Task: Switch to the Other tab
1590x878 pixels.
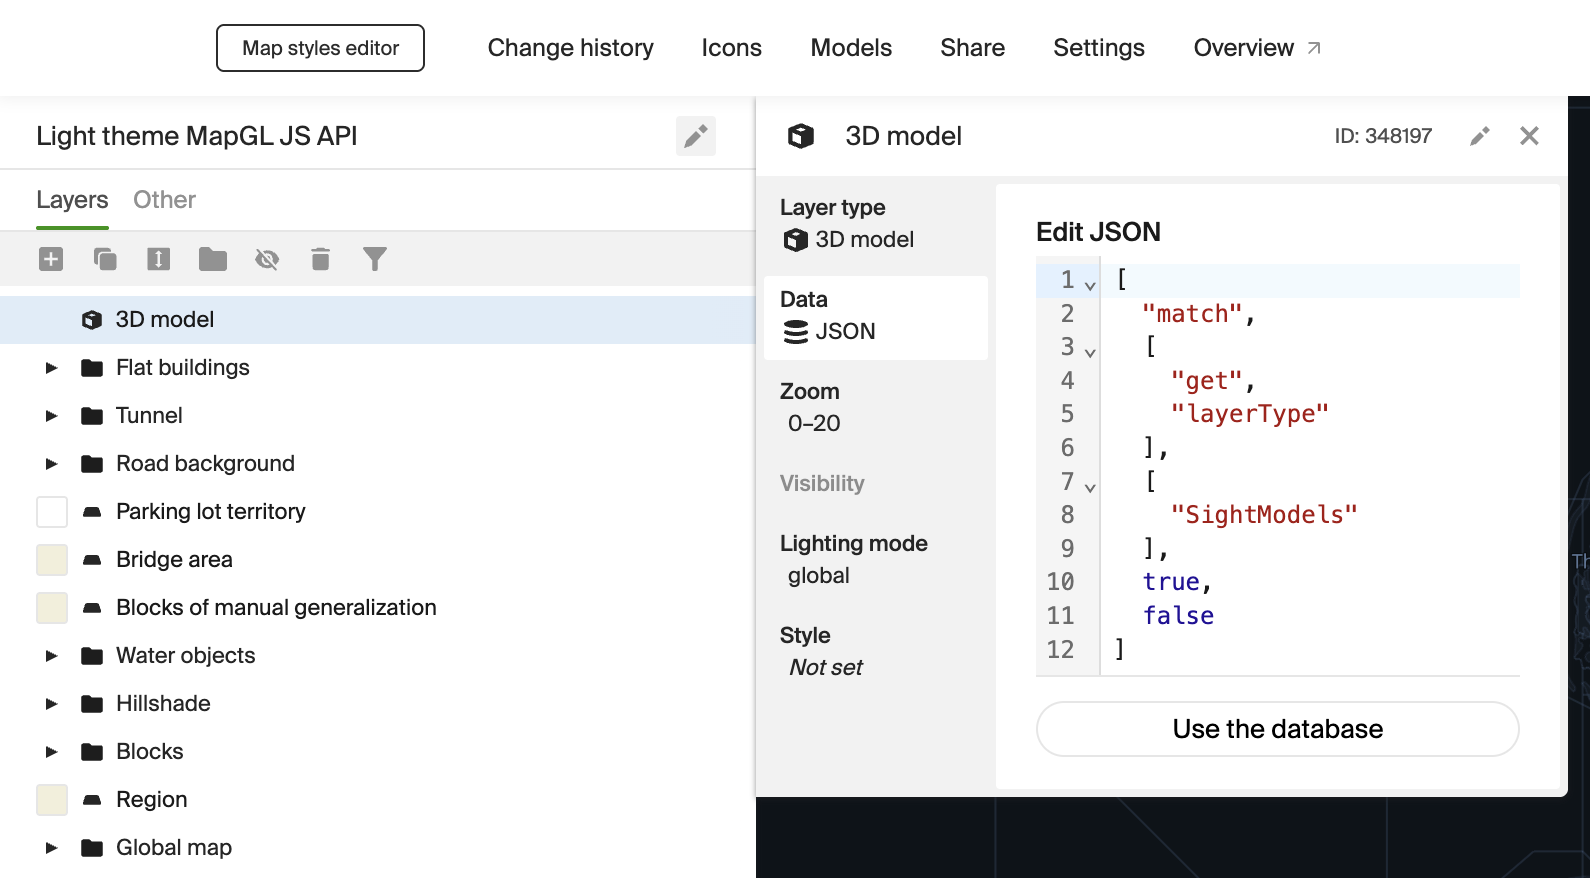Action: click(164, 200)
